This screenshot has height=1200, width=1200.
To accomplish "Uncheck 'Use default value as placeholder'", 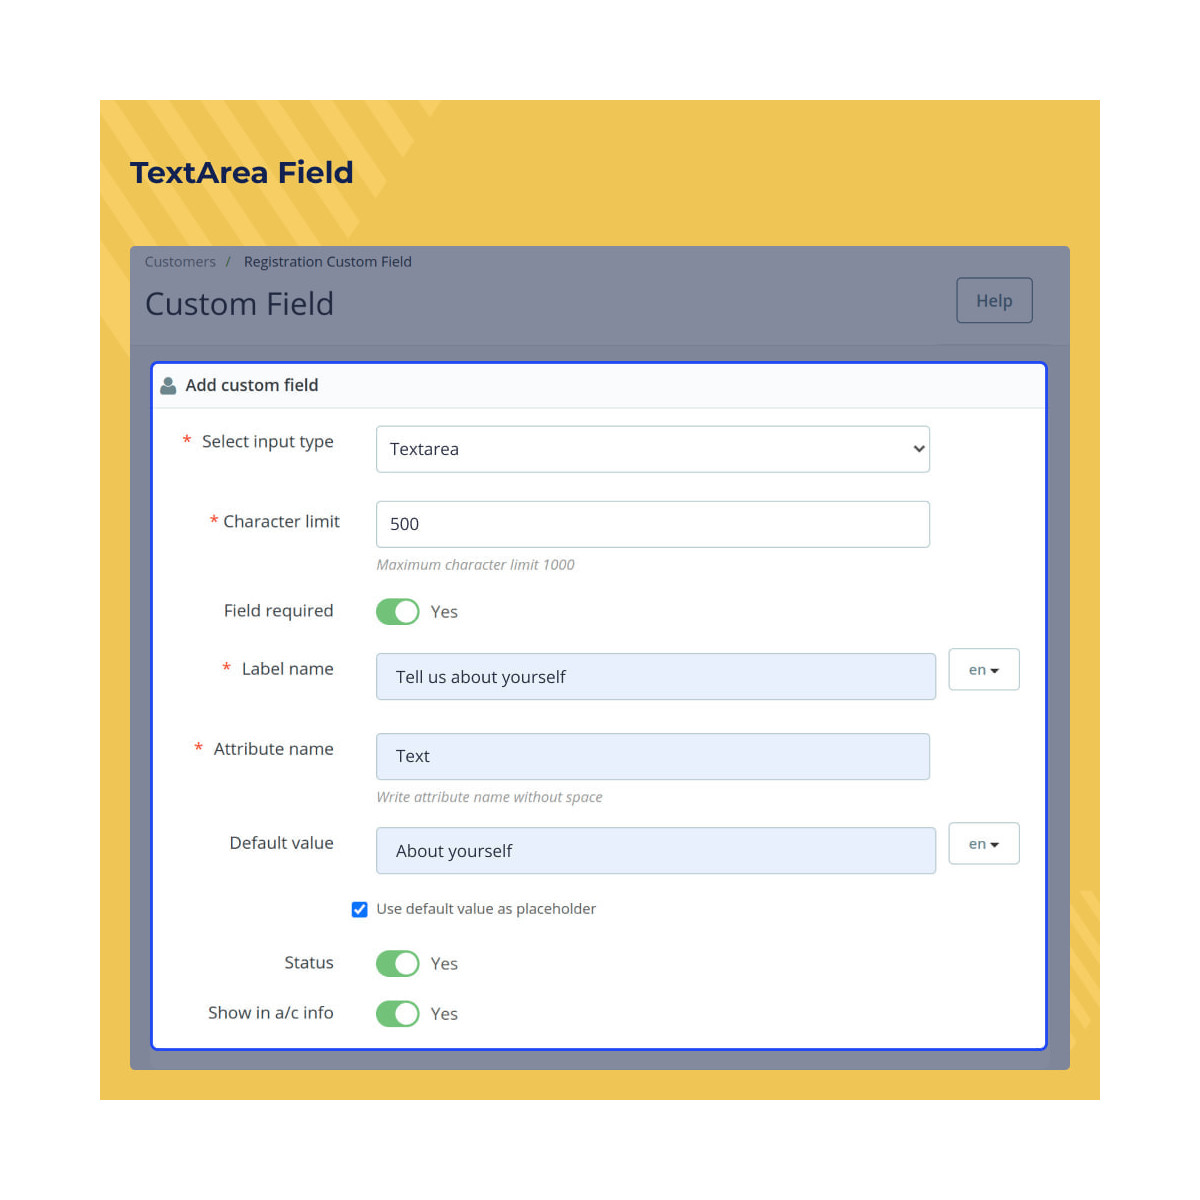I will (359, 909).
